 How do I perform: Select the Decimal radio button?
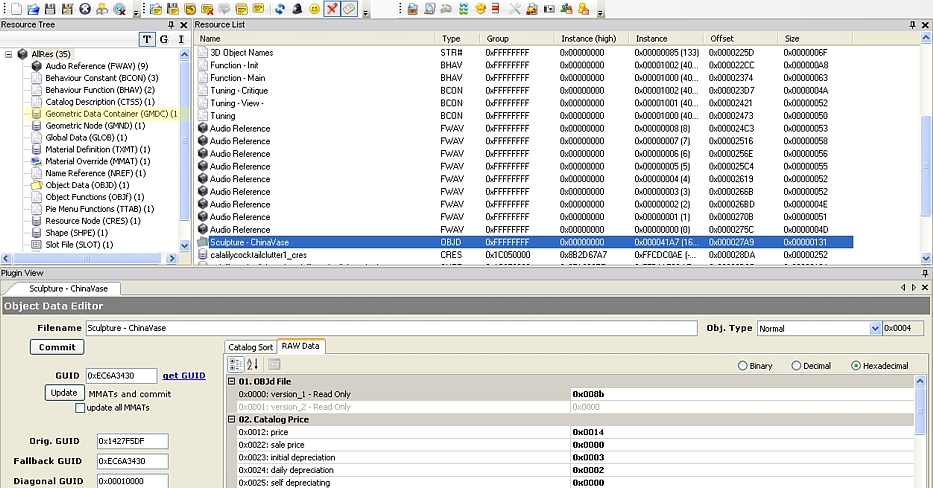[x=797, y=366]
